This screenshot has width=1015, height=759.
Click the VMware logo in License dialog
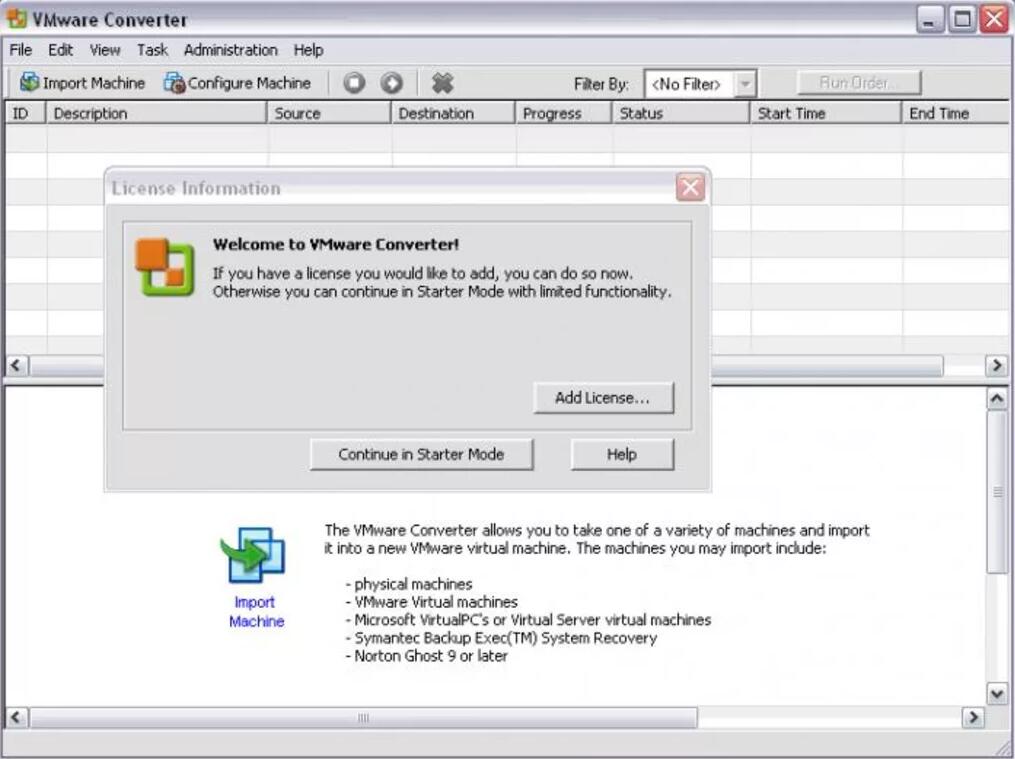click(x=164, y=267)
